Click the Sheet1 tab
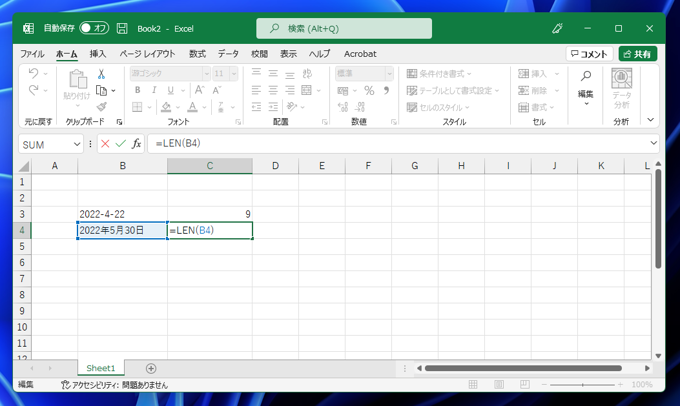Image resolution: width=680 pixels, height=406 pixels. click(101, 368)
